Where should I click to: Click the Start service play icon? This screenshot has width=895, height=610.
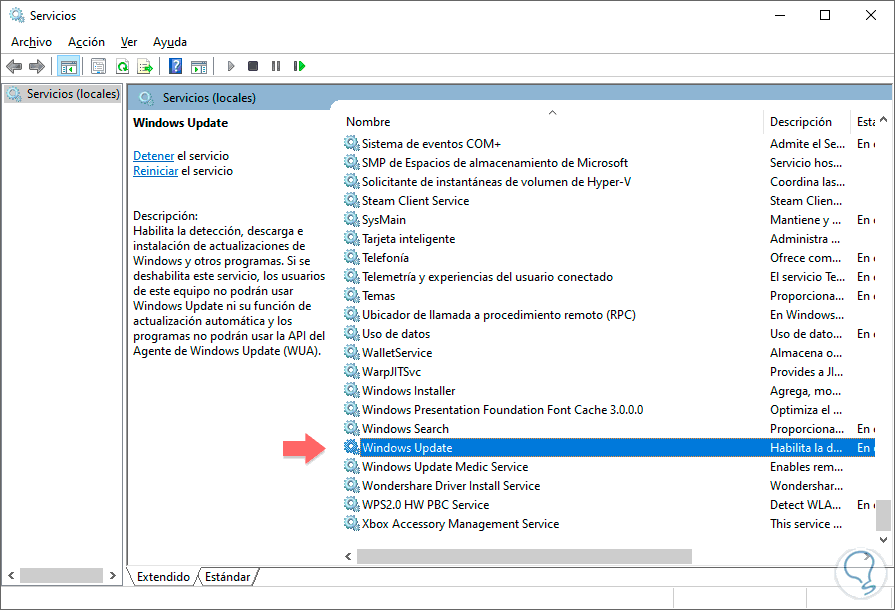click(231, 66)
